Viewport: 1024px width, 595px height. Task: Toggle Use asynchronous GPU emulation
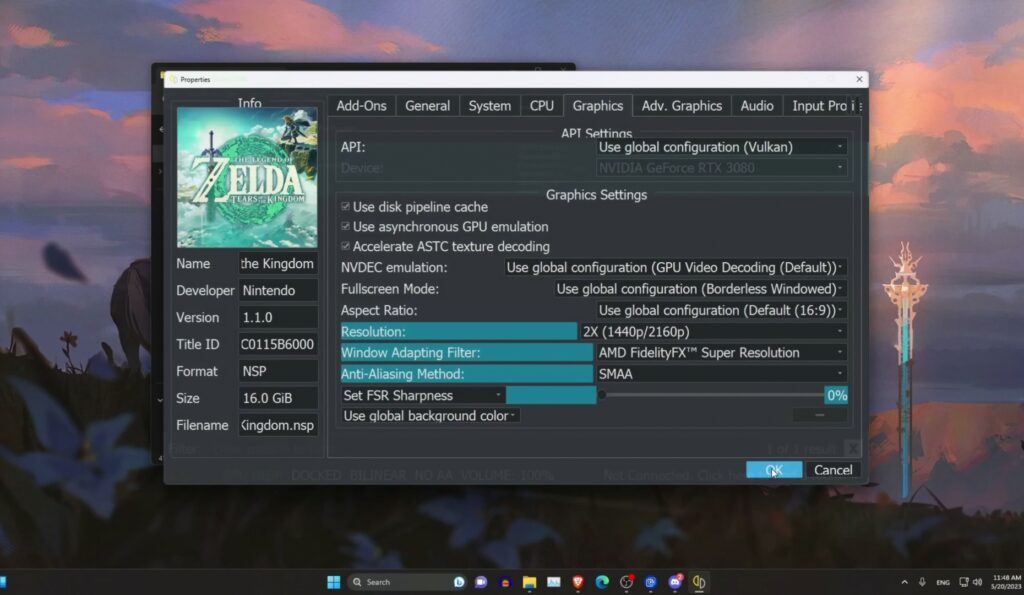click(345, 226)
